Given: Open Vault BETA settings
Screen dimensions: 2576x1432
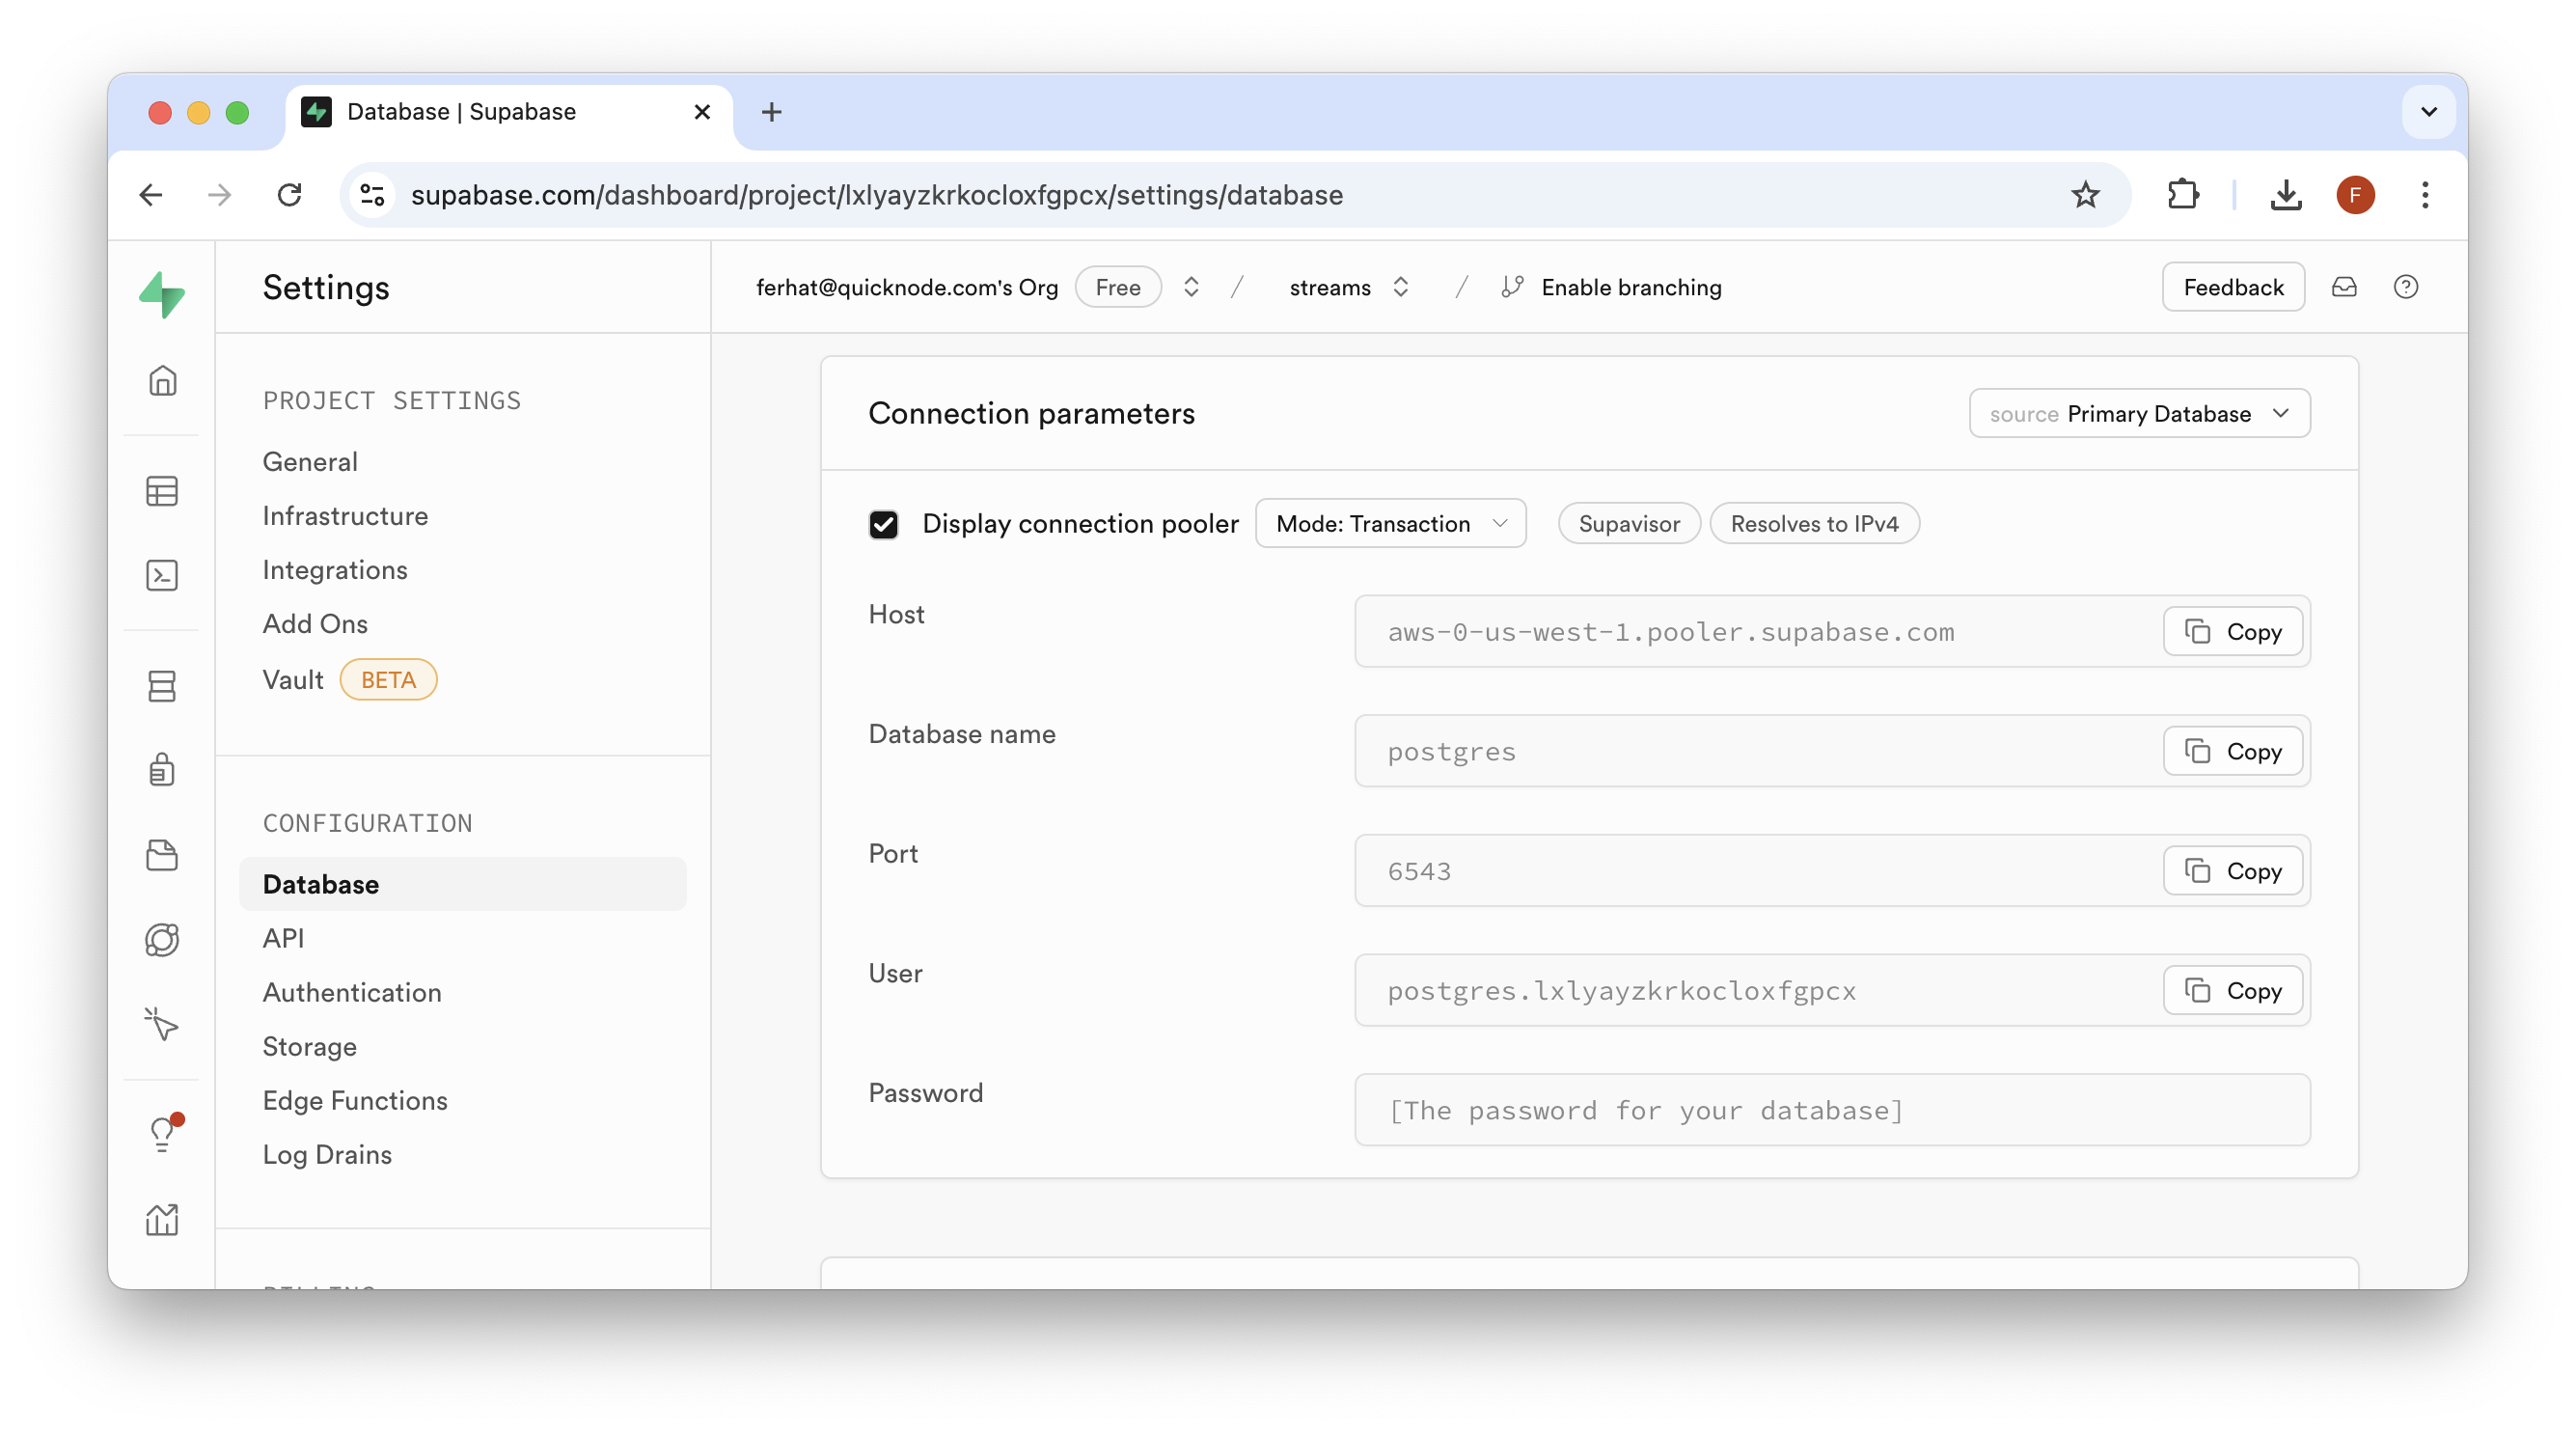Looking at the screenshot, I should (x=349, y=680).
